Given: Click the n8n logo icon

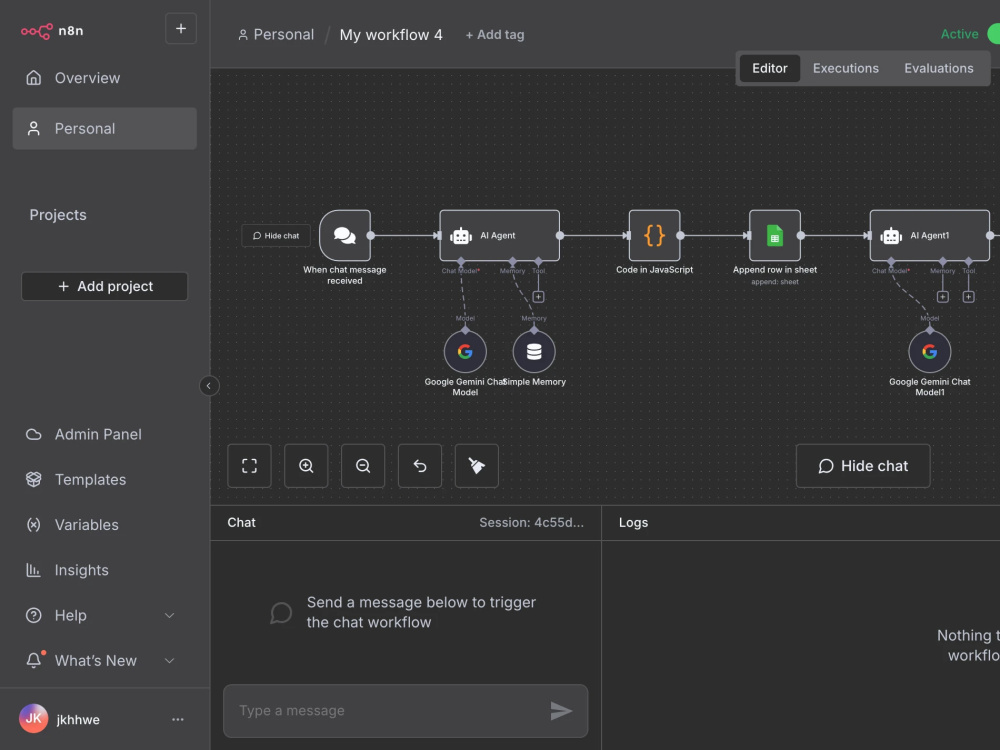Looking at the screenshot, I should [36, 31].
